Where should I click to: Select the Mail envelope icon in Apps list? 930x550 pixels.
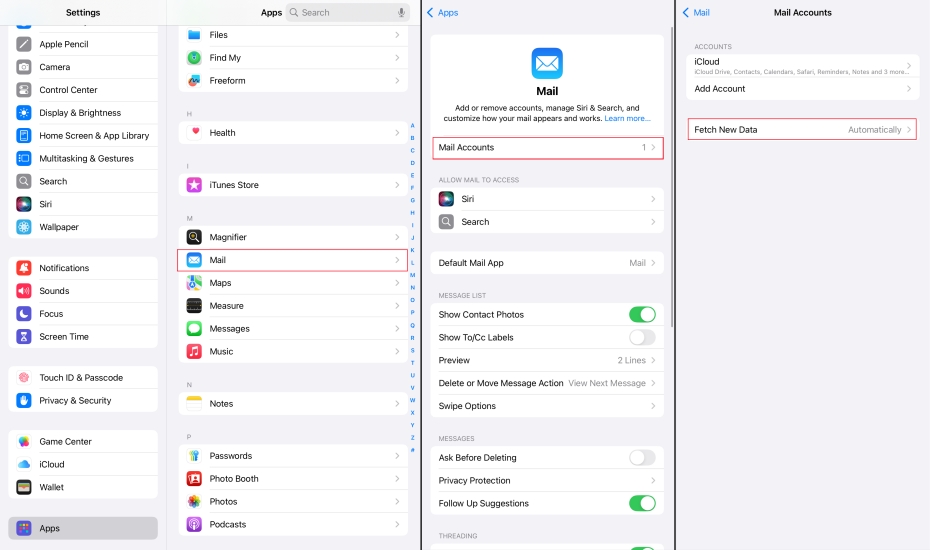(194, 260)
